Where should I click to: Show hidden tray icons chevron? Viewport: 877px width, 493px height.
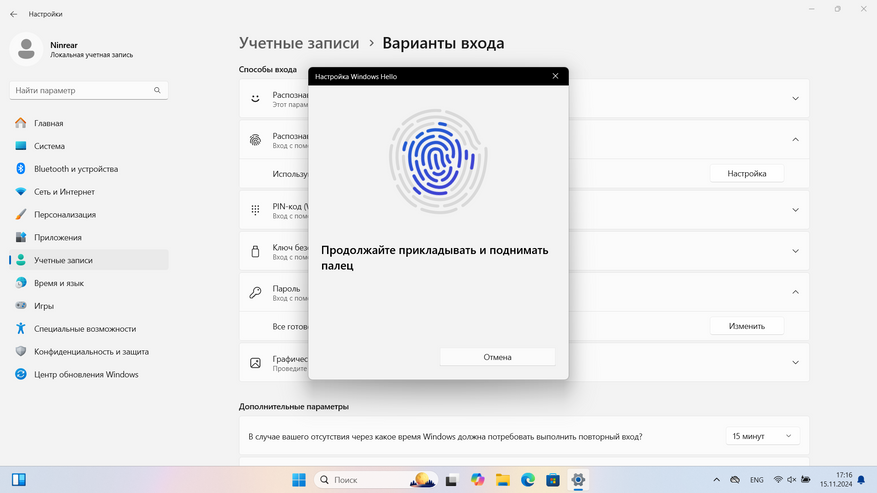[716, 480]
